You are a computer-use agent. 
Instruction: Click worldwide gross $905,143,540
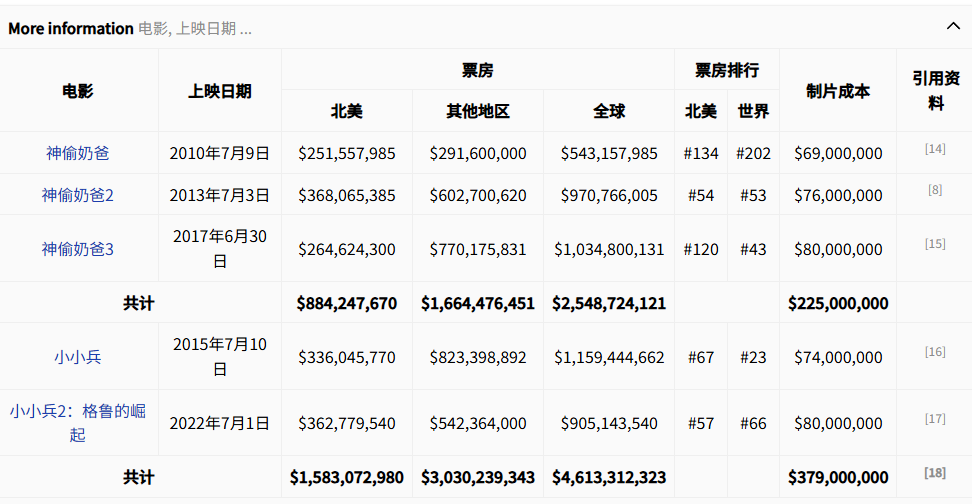pos(609,424)
